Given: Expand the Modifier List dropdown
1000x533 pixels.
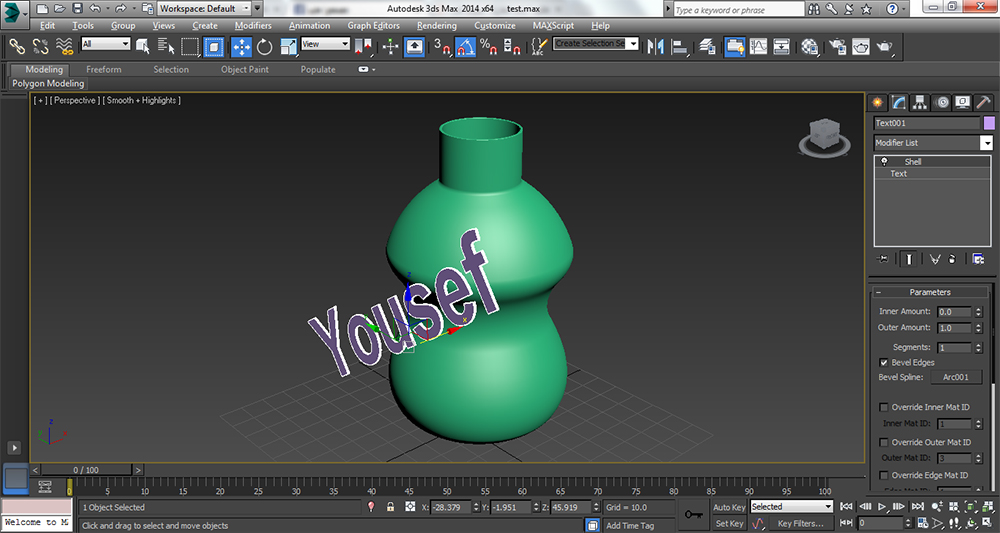Looking at the screenshot, I should (986, 143).
